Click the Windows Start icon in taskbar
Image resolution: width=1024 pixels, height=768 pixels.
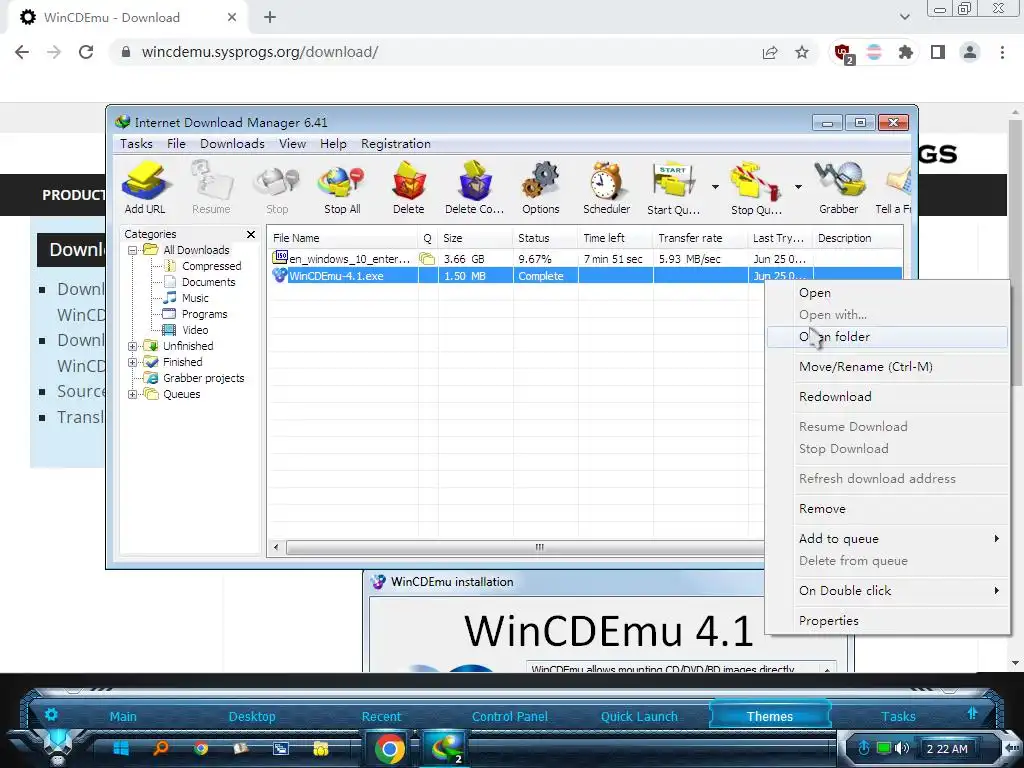coord(121,748)
